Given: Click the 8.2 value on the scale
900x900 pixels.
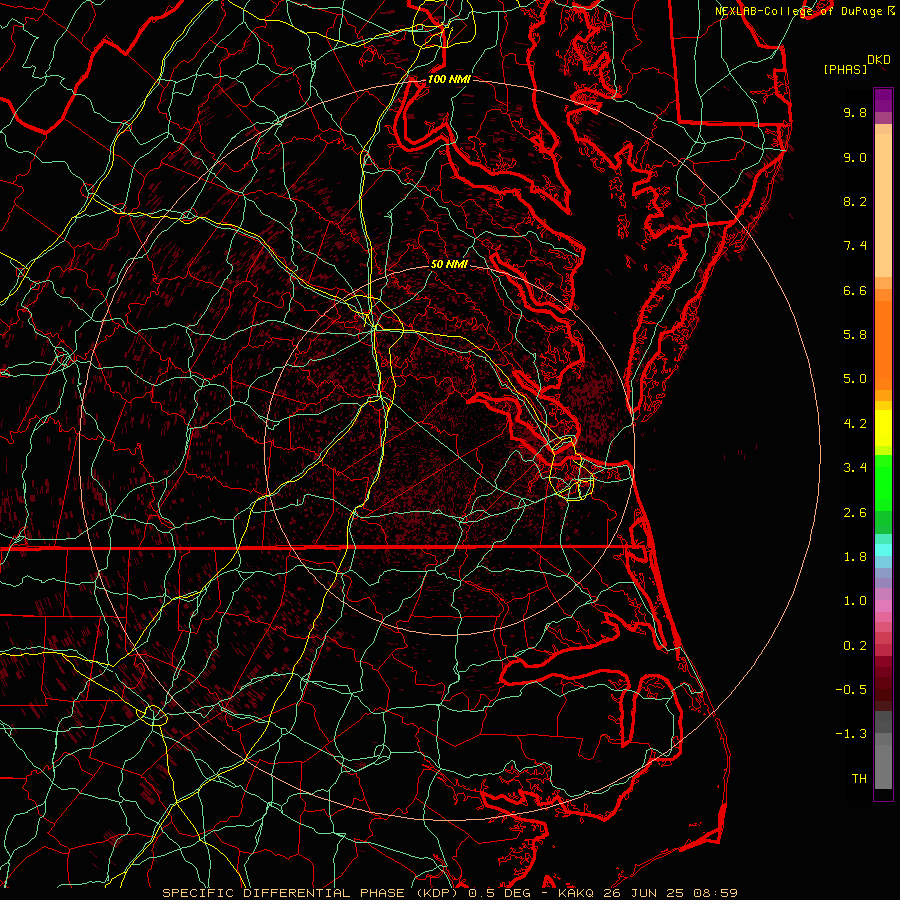Looking at the screenshot, I should (x=855, y=201).
